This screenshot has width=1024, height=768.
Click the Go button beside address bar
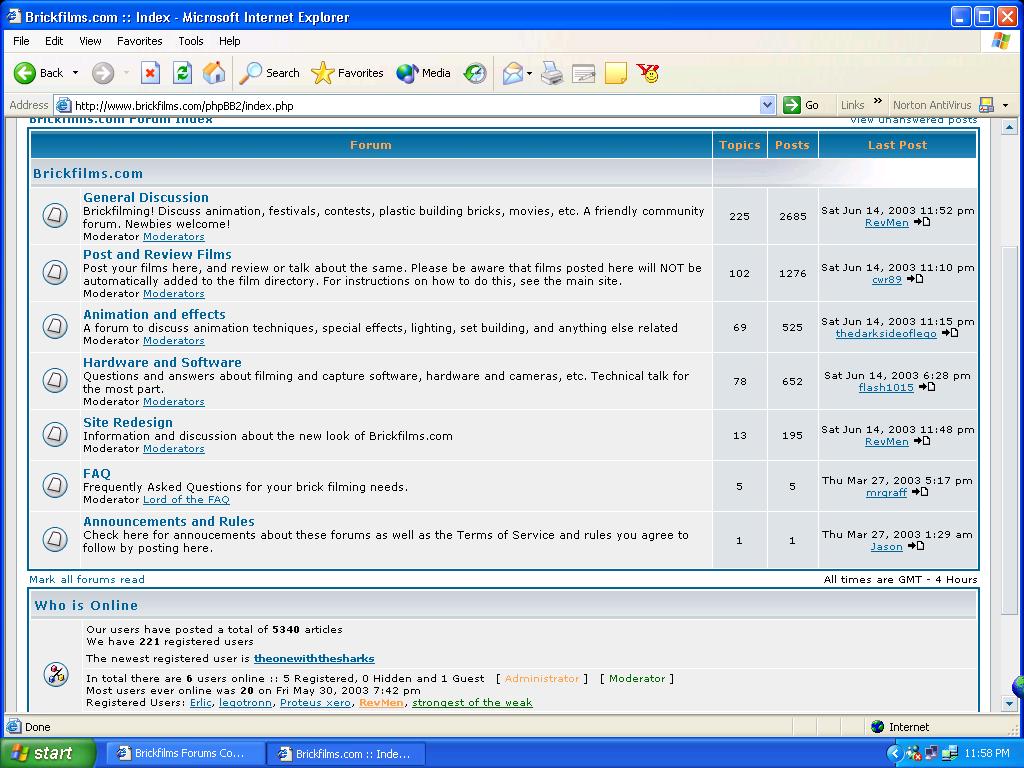(x=801, y=105)
